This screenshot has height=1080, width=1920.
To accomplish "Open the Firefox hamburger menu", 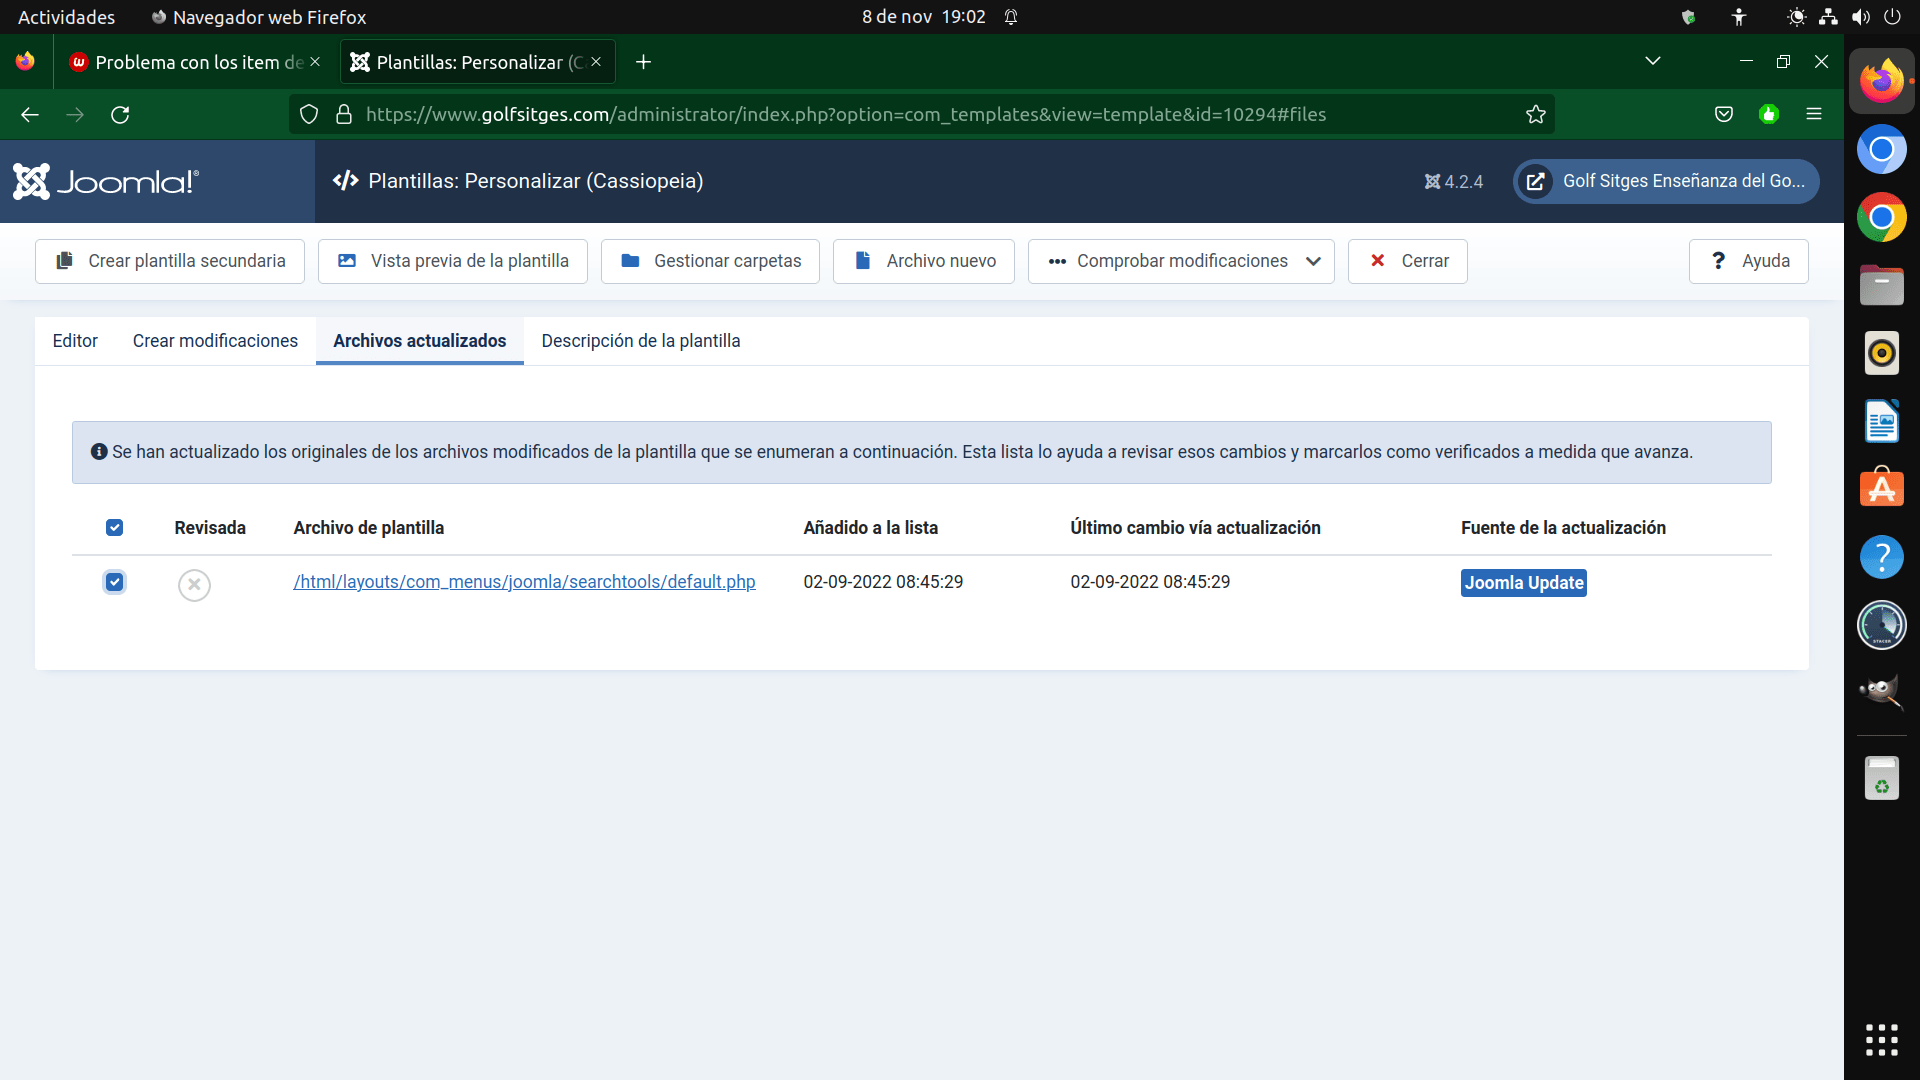I will 1814,115.
